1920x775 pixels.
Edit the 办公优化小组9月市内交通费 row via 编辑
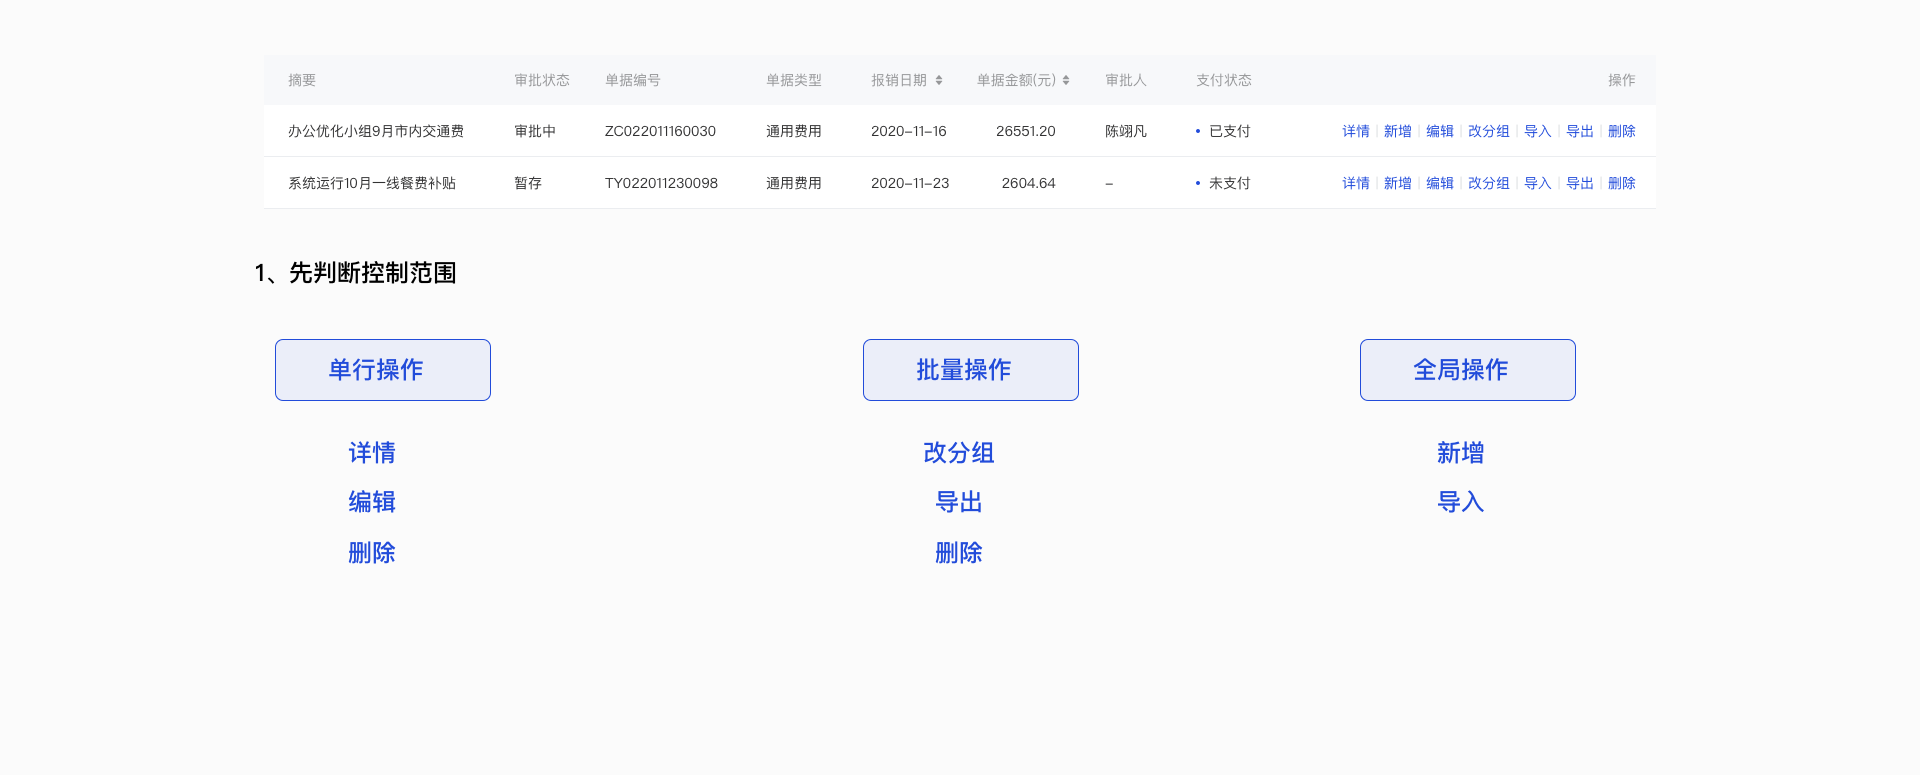[1440, 131]
